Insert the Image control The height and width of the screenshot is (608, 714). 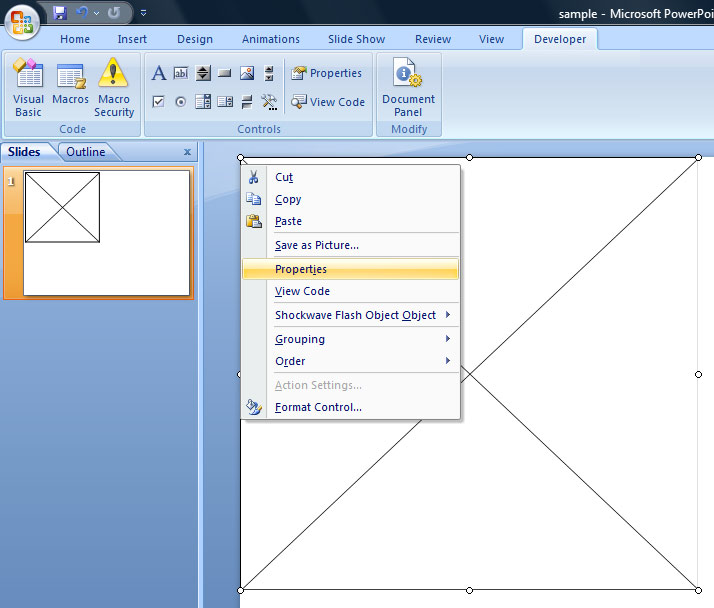pyautogui.click(x=247, y=73)
